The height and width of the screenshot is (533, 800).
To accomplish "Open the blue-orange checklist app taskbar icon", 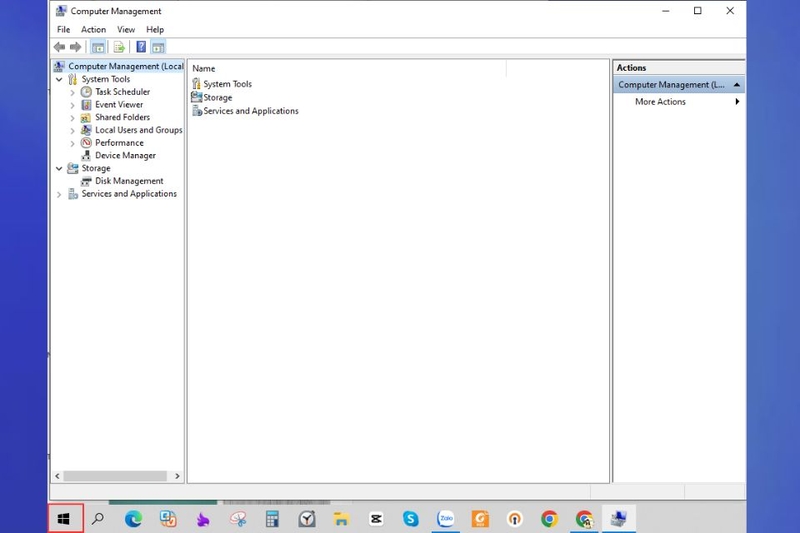I will click(x=168, y=519).
